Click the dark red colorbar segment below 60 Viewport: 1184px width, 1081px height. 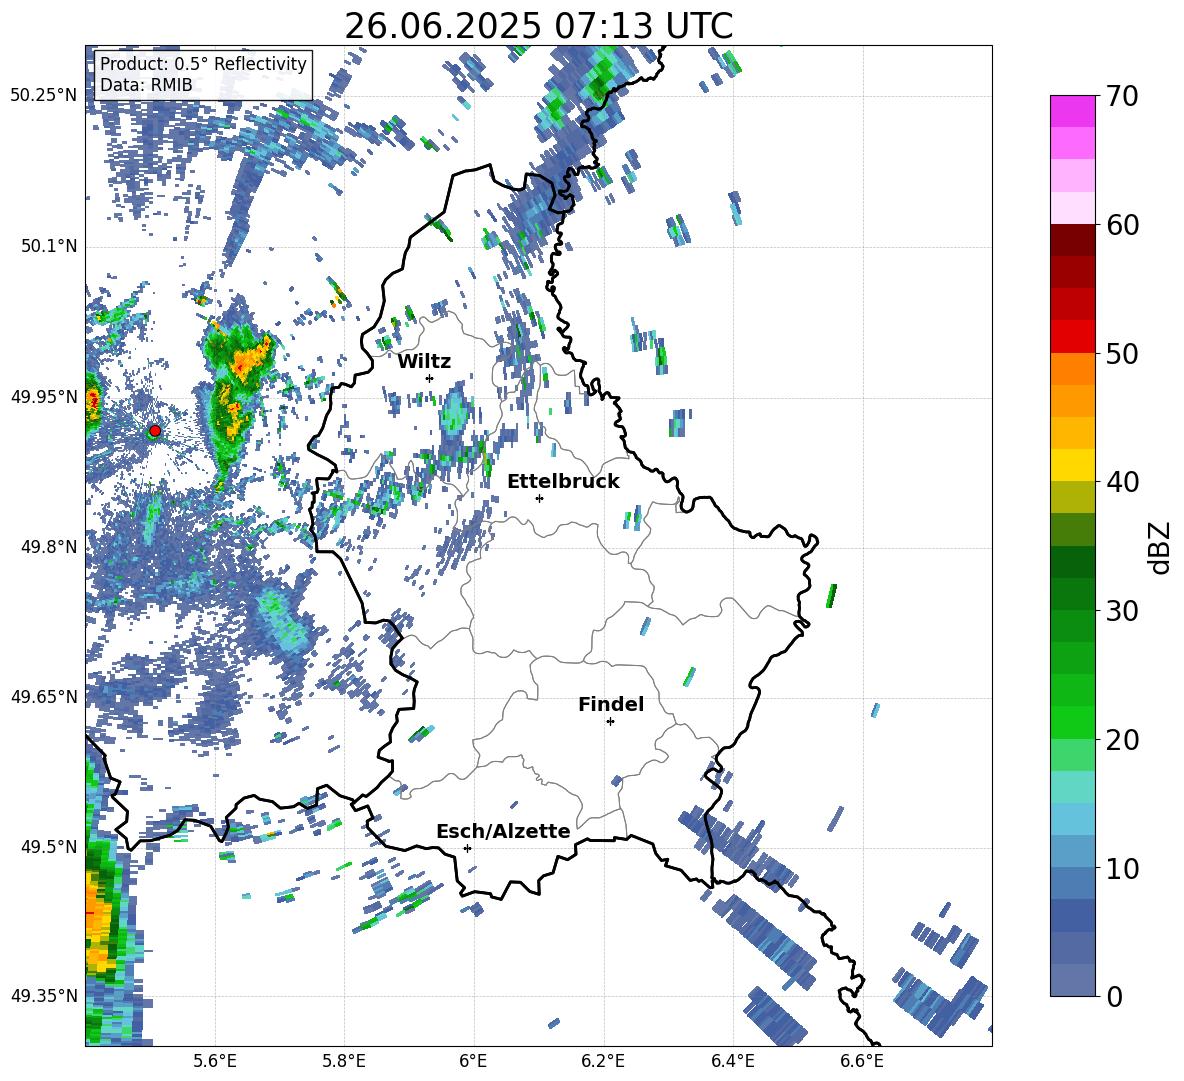click(1072, 241)
